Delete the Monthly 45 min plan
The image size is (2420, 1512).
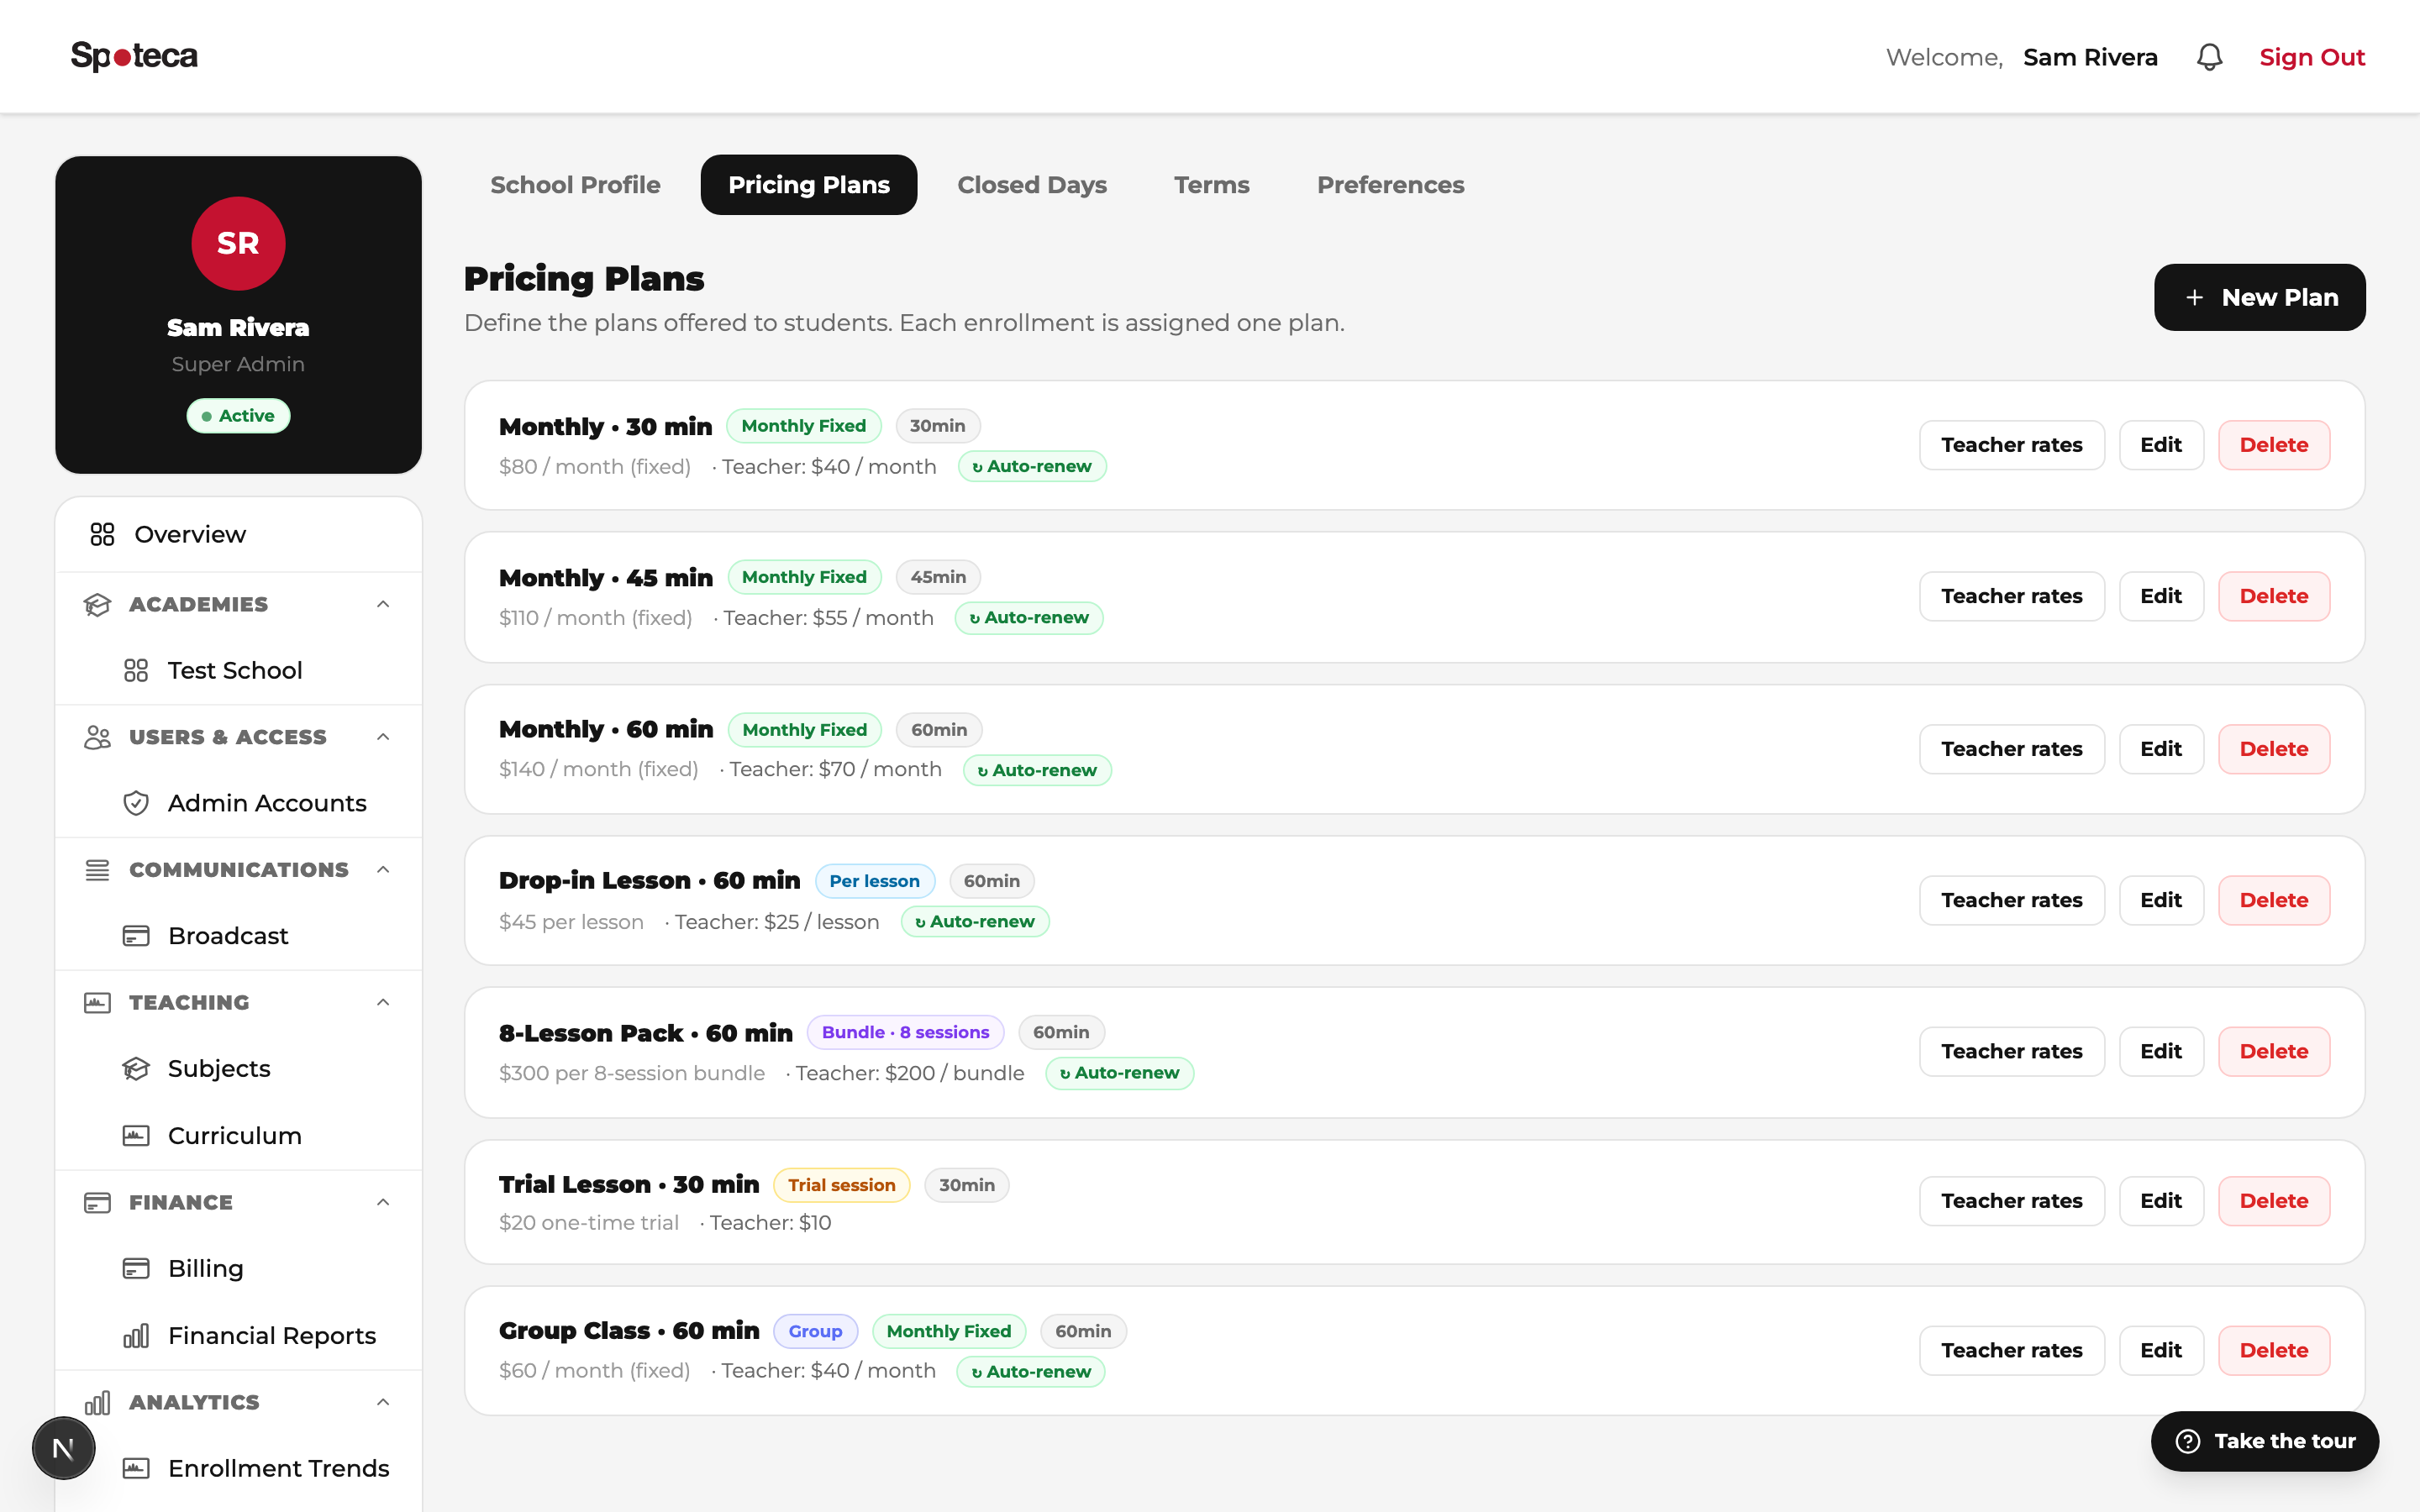pyautogui.click(x=2273, y=596)
